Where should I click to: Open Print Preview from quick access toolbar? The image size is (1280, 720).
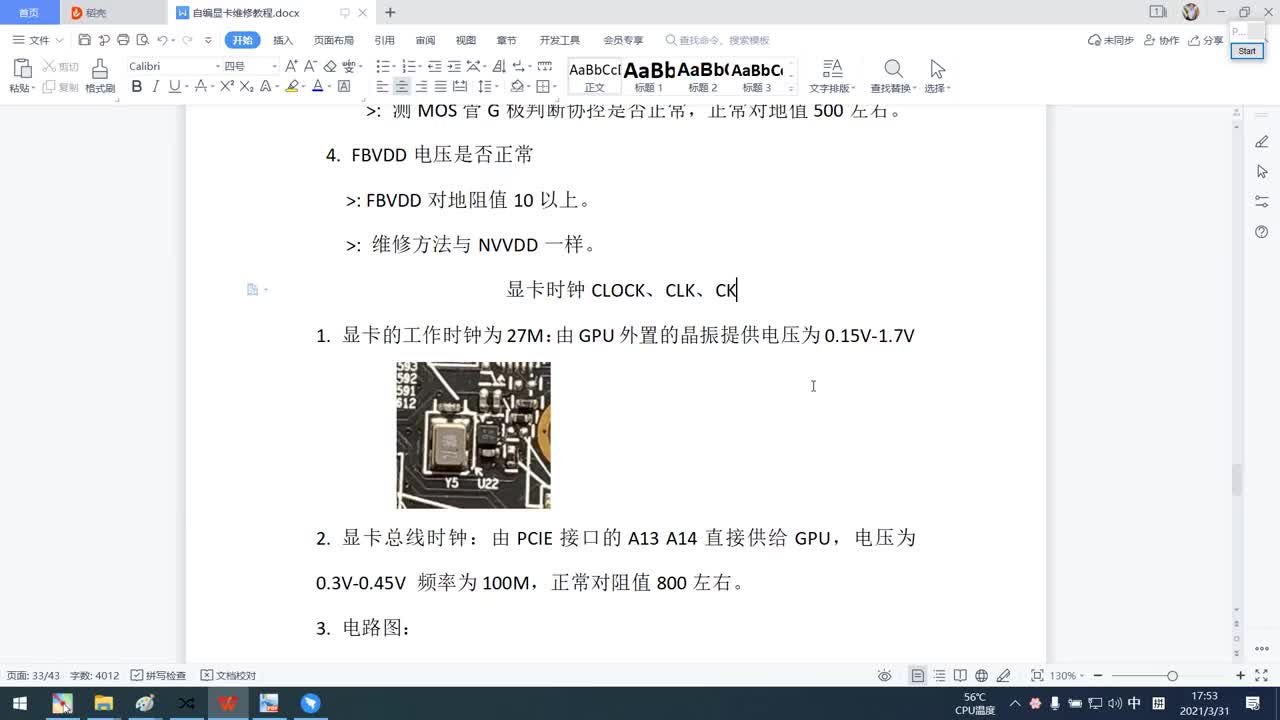(x=142, y=40)
